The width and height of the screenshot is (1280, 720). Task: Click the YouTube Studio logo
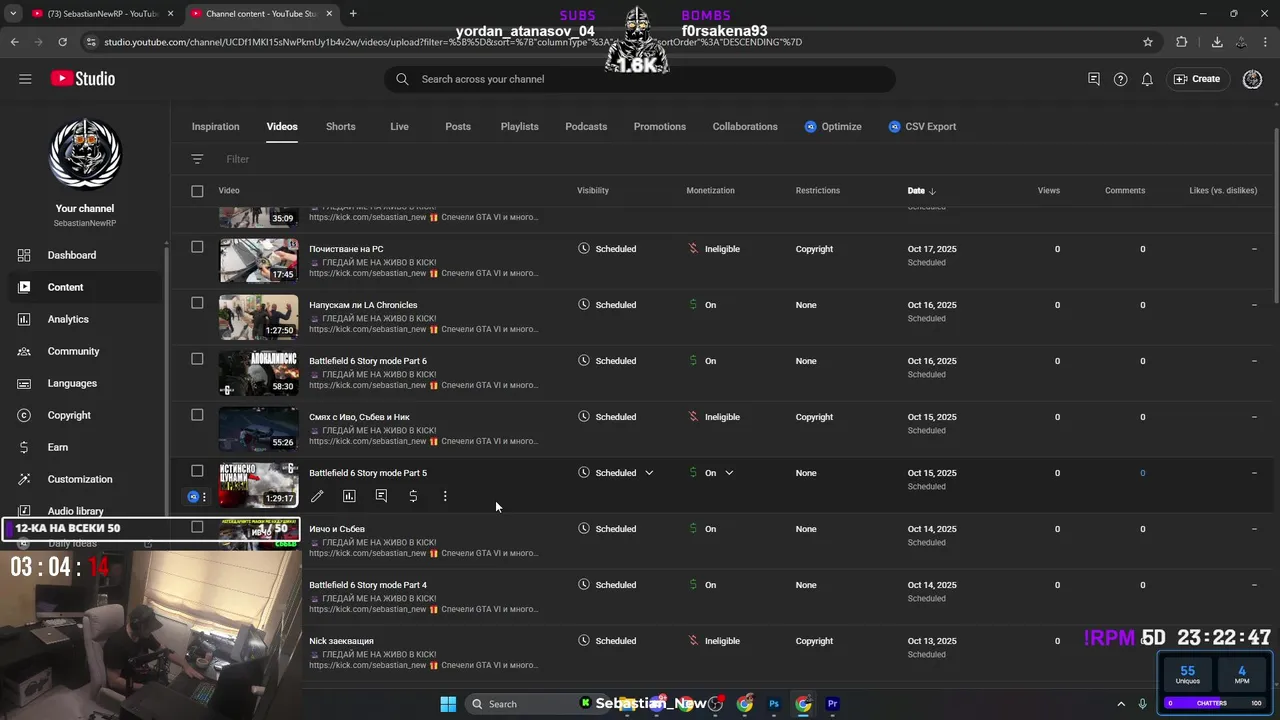pyautogui.click(x=83, y=79)
